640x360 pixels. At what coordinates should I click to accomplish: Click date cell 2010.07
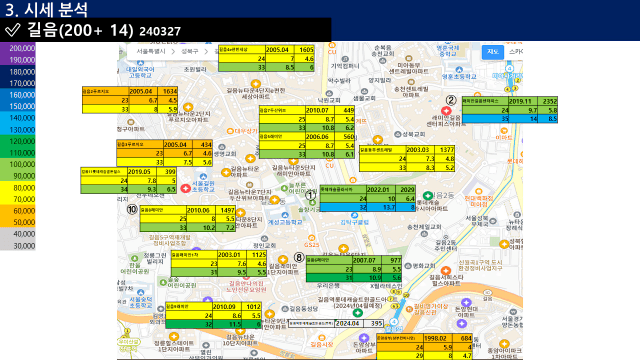click(x=320, y=110)
